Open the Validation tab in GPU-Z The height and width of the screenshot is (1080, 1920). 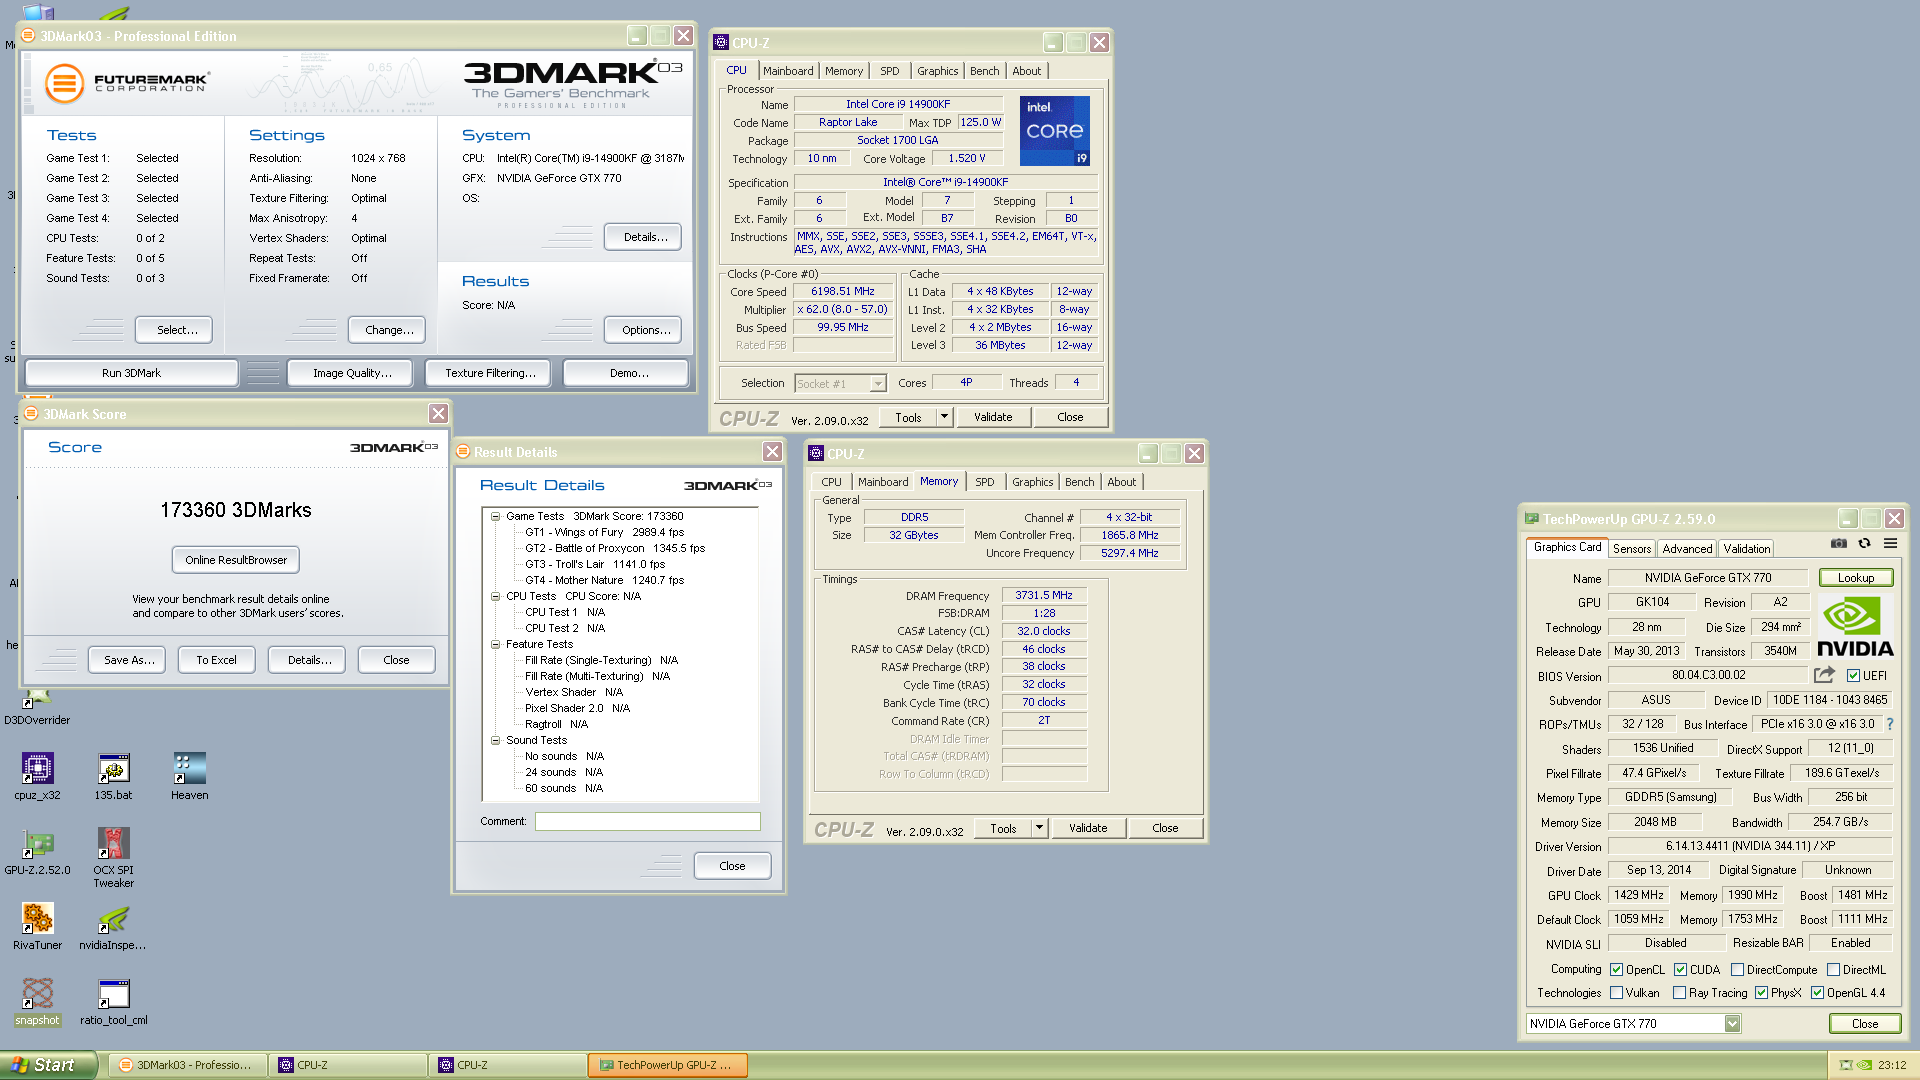(1747, 549)
